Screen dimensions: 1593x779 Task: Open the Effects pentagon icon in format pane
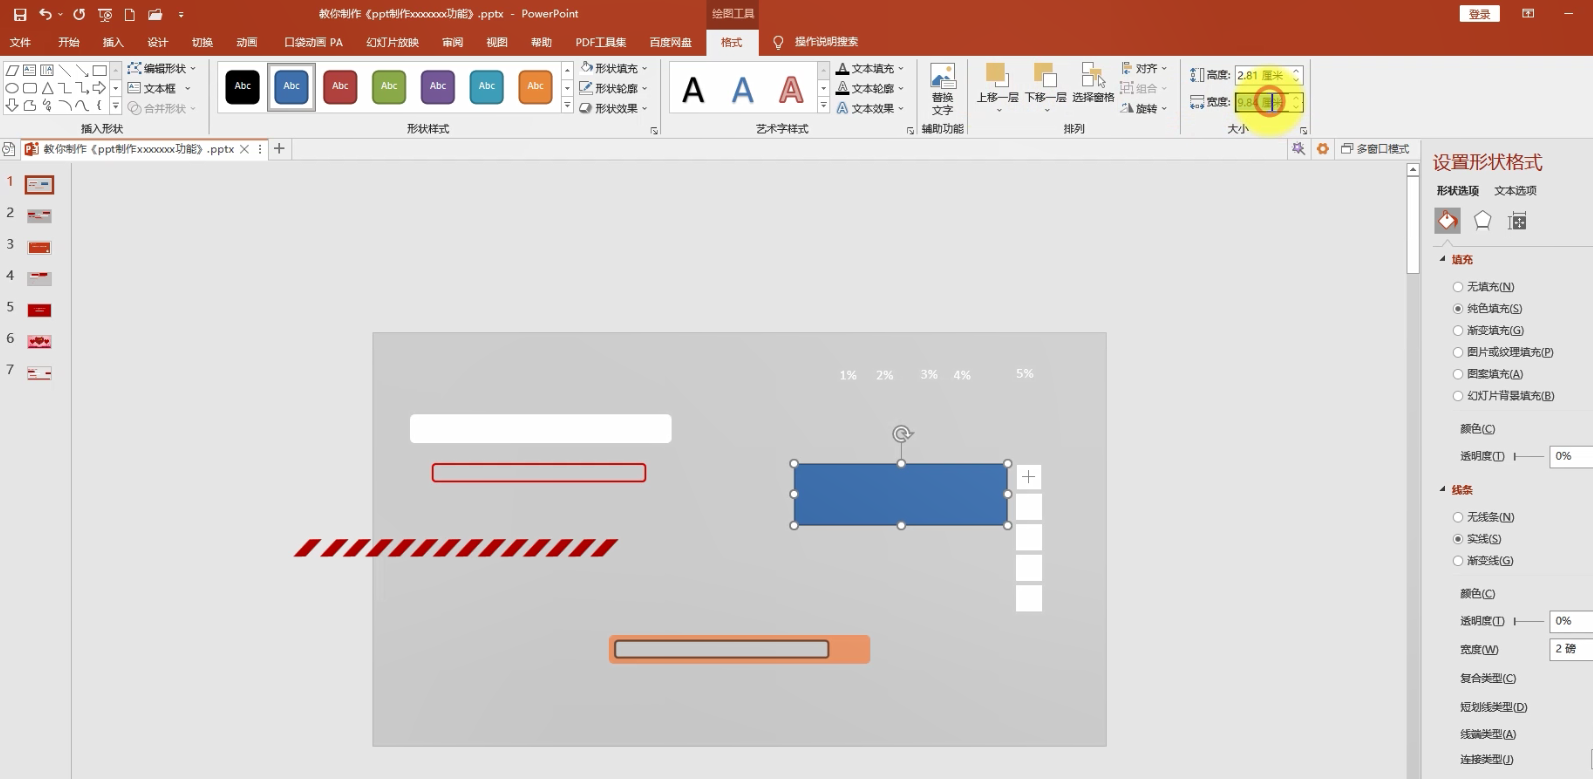pos(1482,221)
